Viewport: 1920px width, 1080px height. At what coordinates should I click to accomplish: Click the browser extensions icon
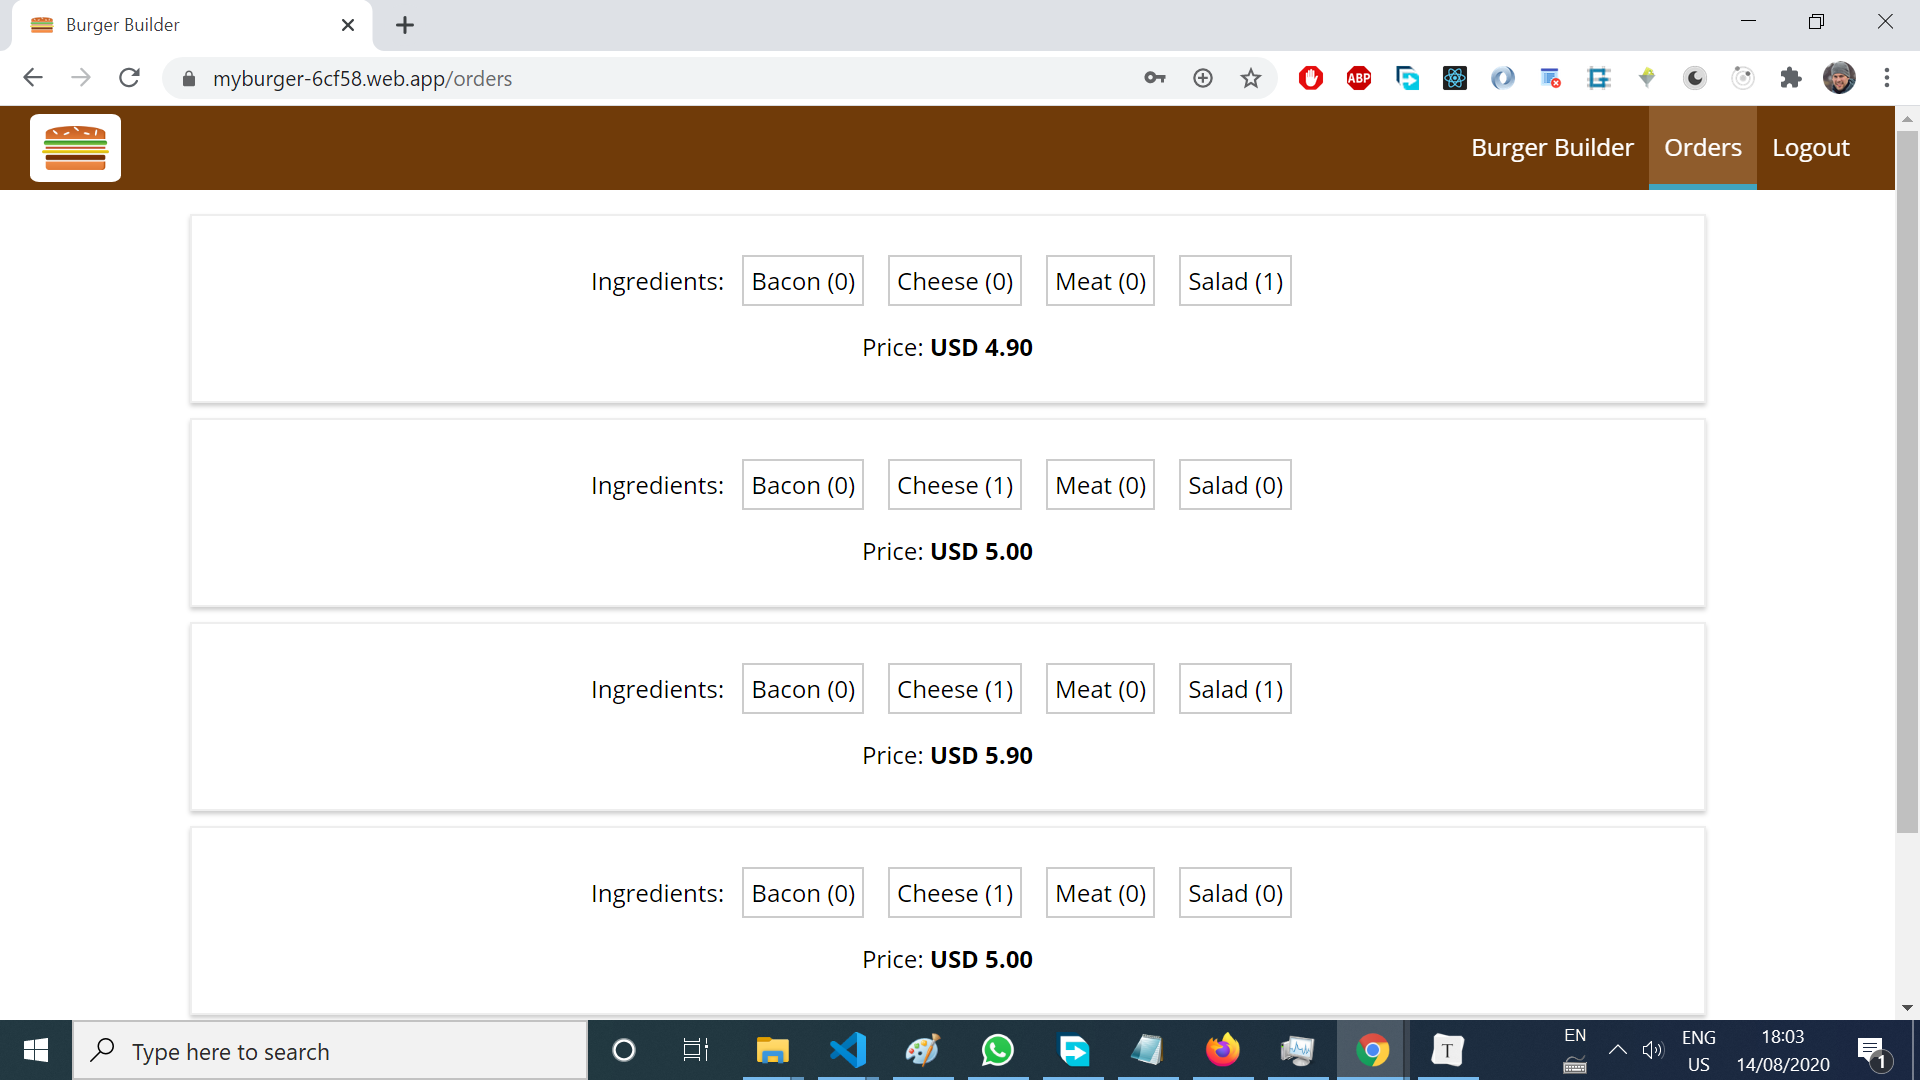point(1791,78)
